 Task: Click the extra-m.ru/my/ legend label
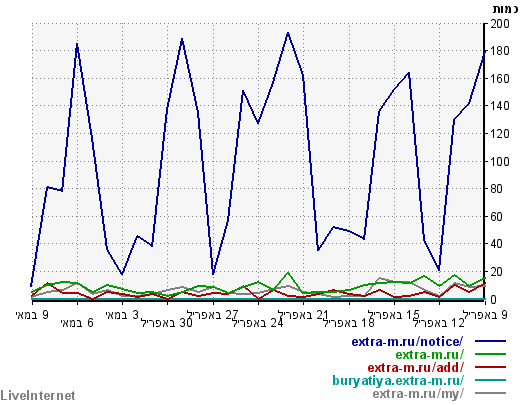(x=418, y=394)
